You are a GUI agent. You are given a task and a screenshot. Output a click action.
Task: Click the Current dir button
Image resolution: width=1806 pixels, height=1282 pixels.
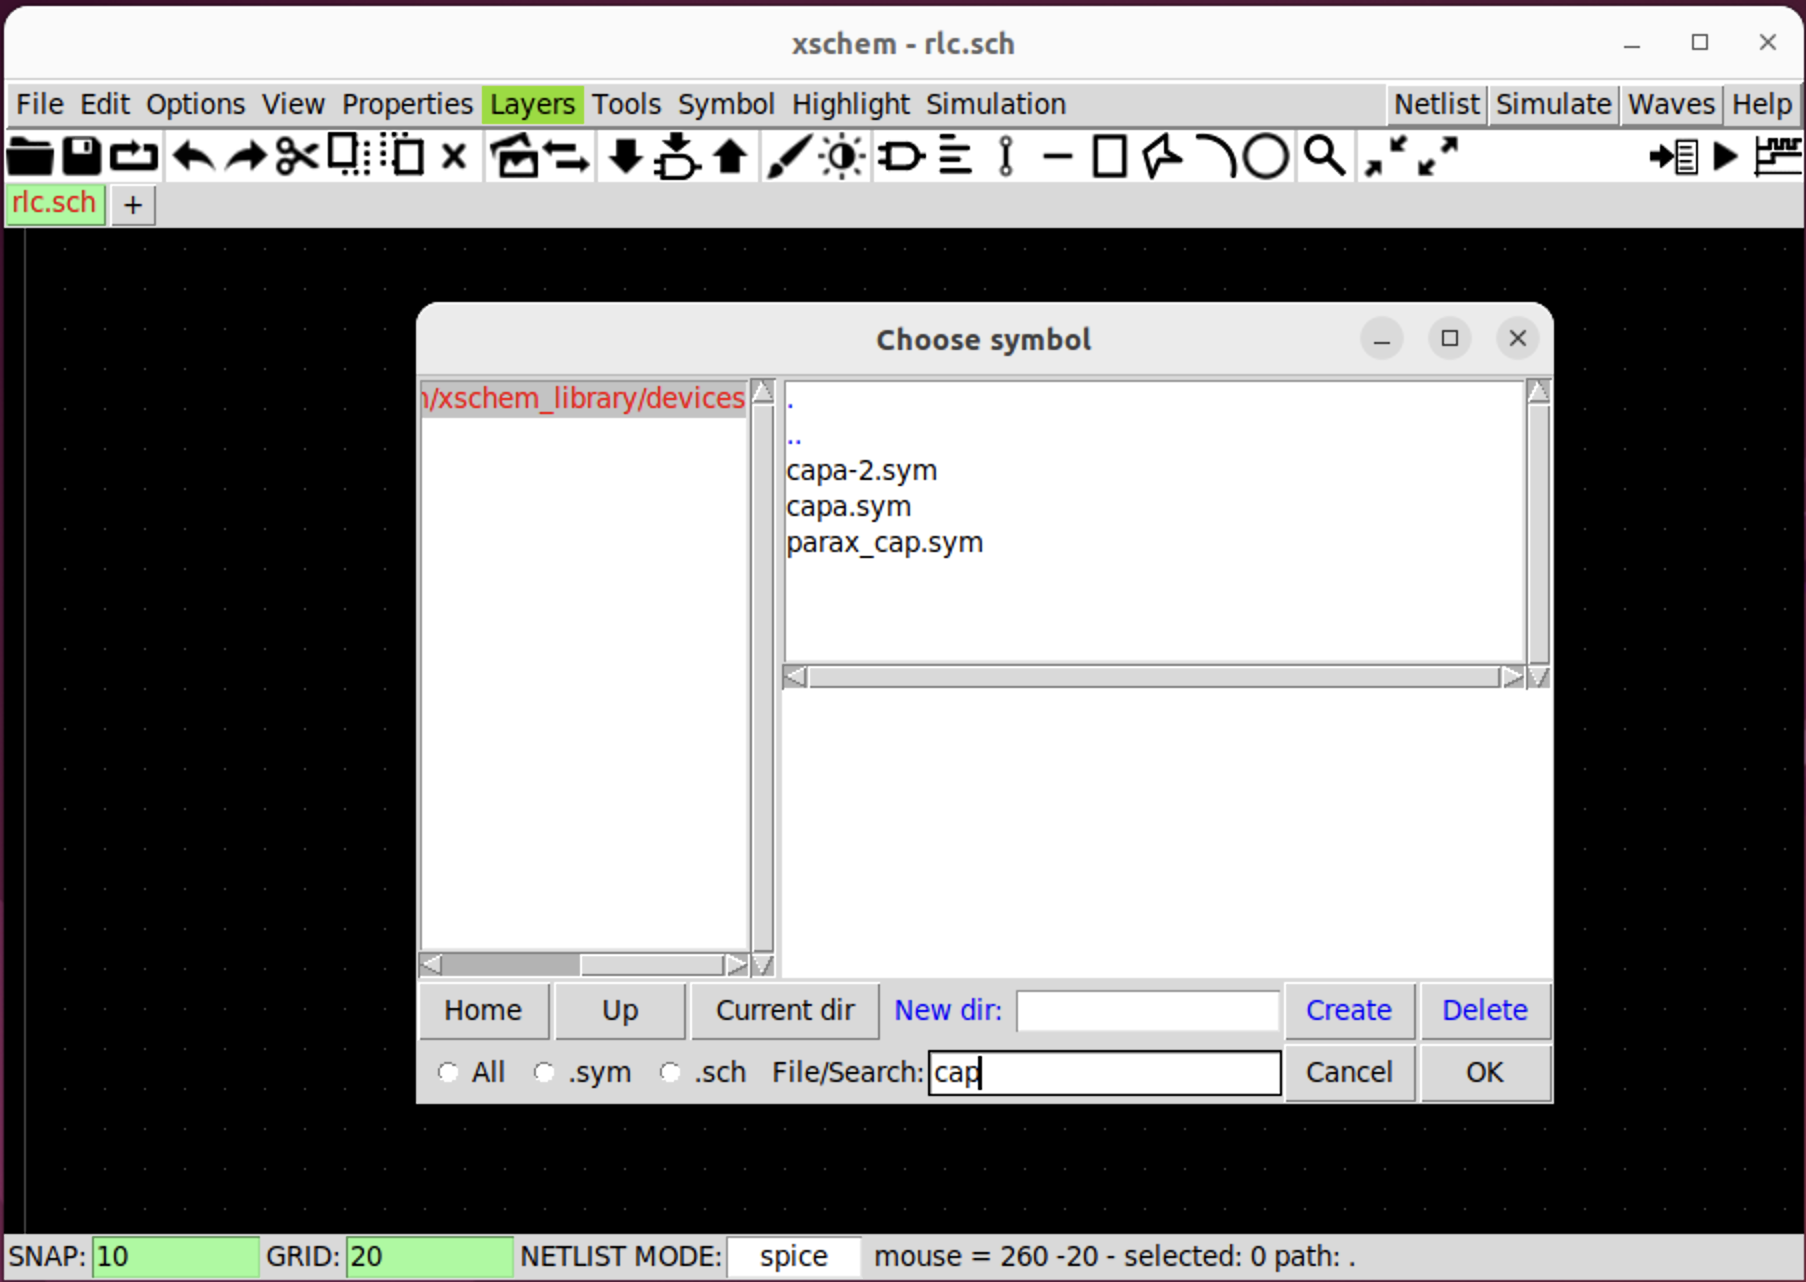[x=785, y=1010]
